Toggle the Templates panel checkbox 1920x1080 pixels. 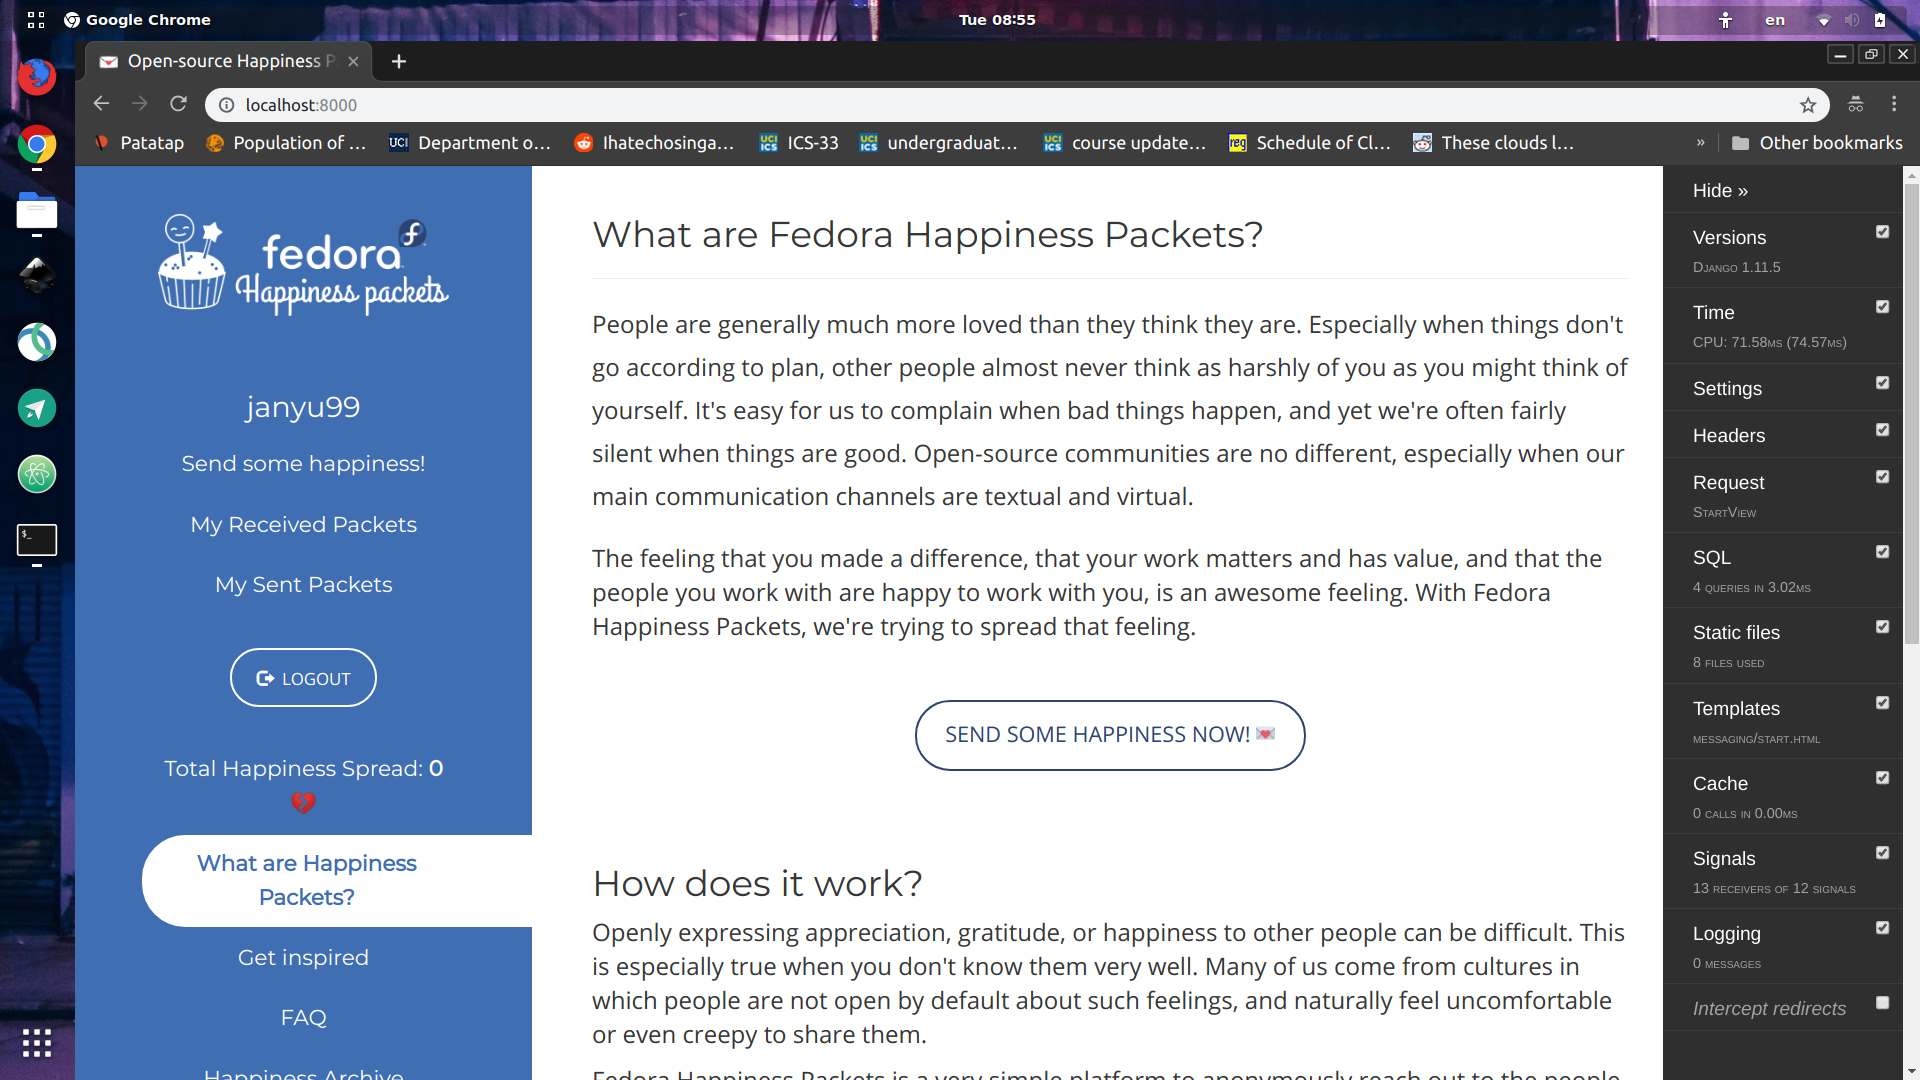1882,703
